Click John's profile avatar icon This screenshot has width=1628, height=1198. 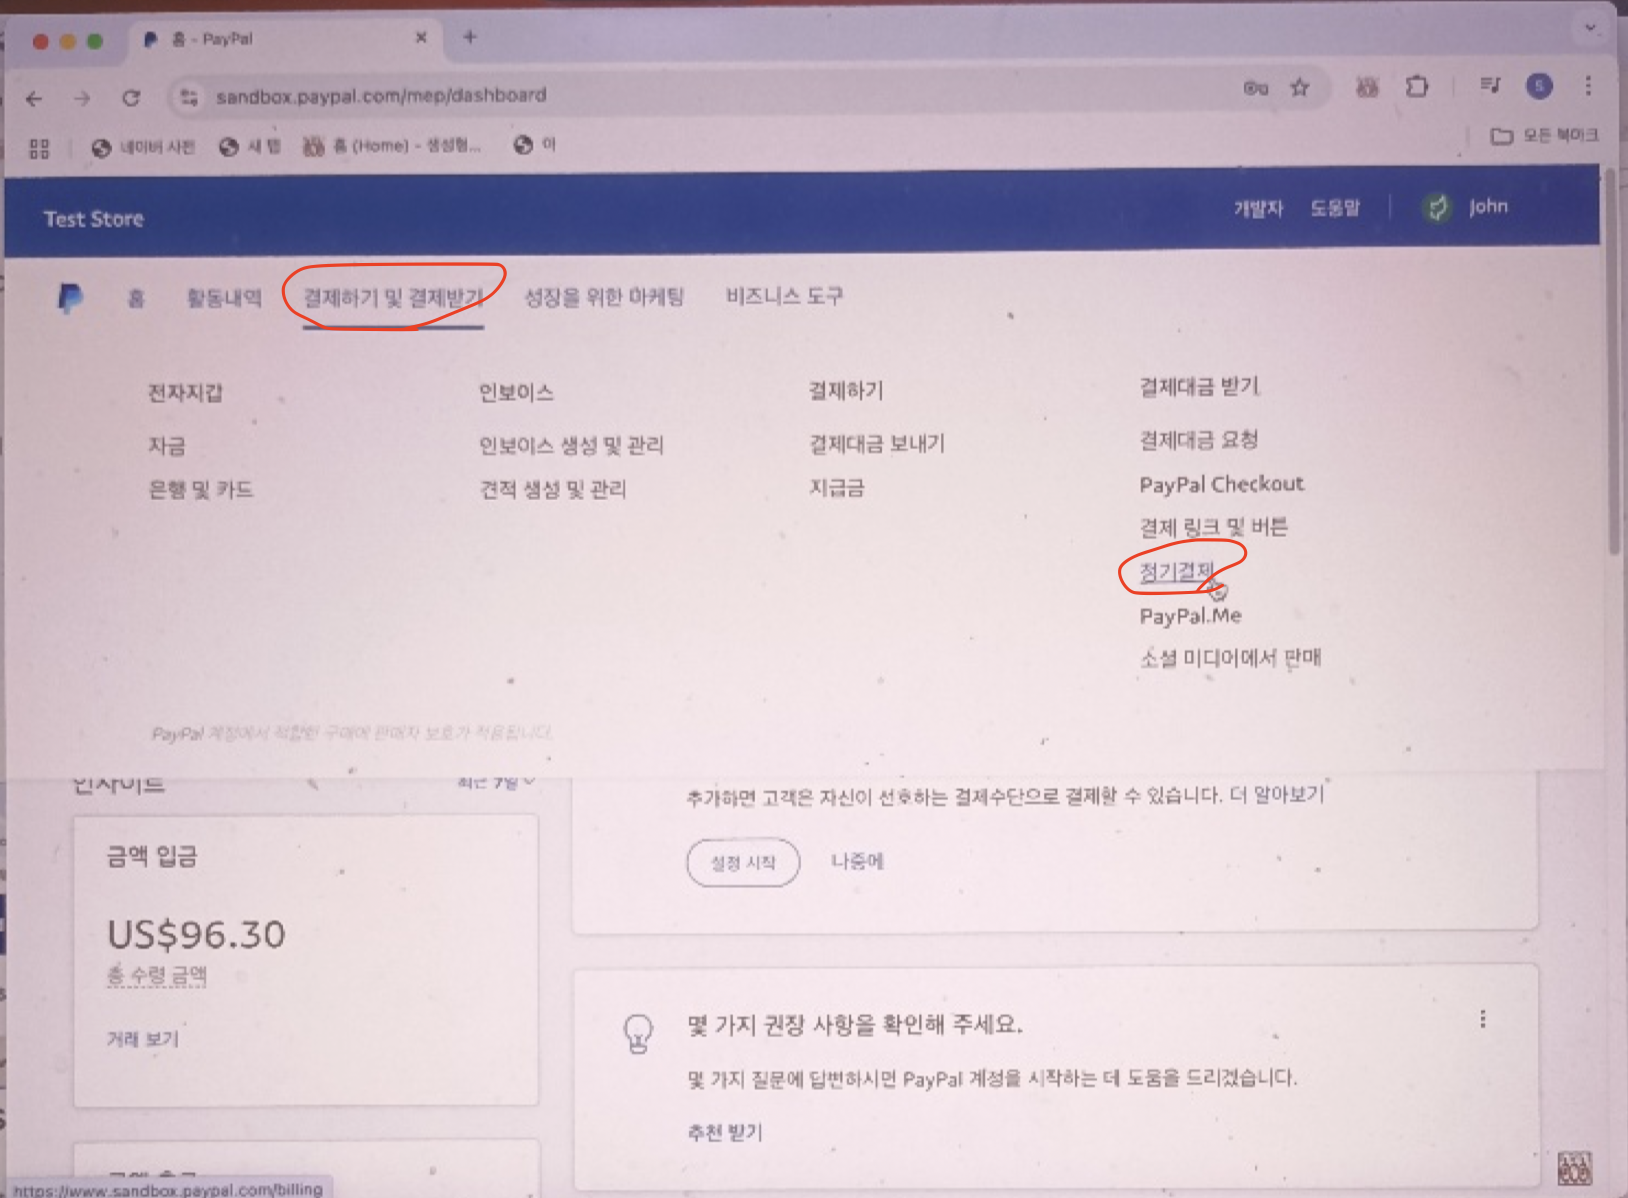point(1437,208)
